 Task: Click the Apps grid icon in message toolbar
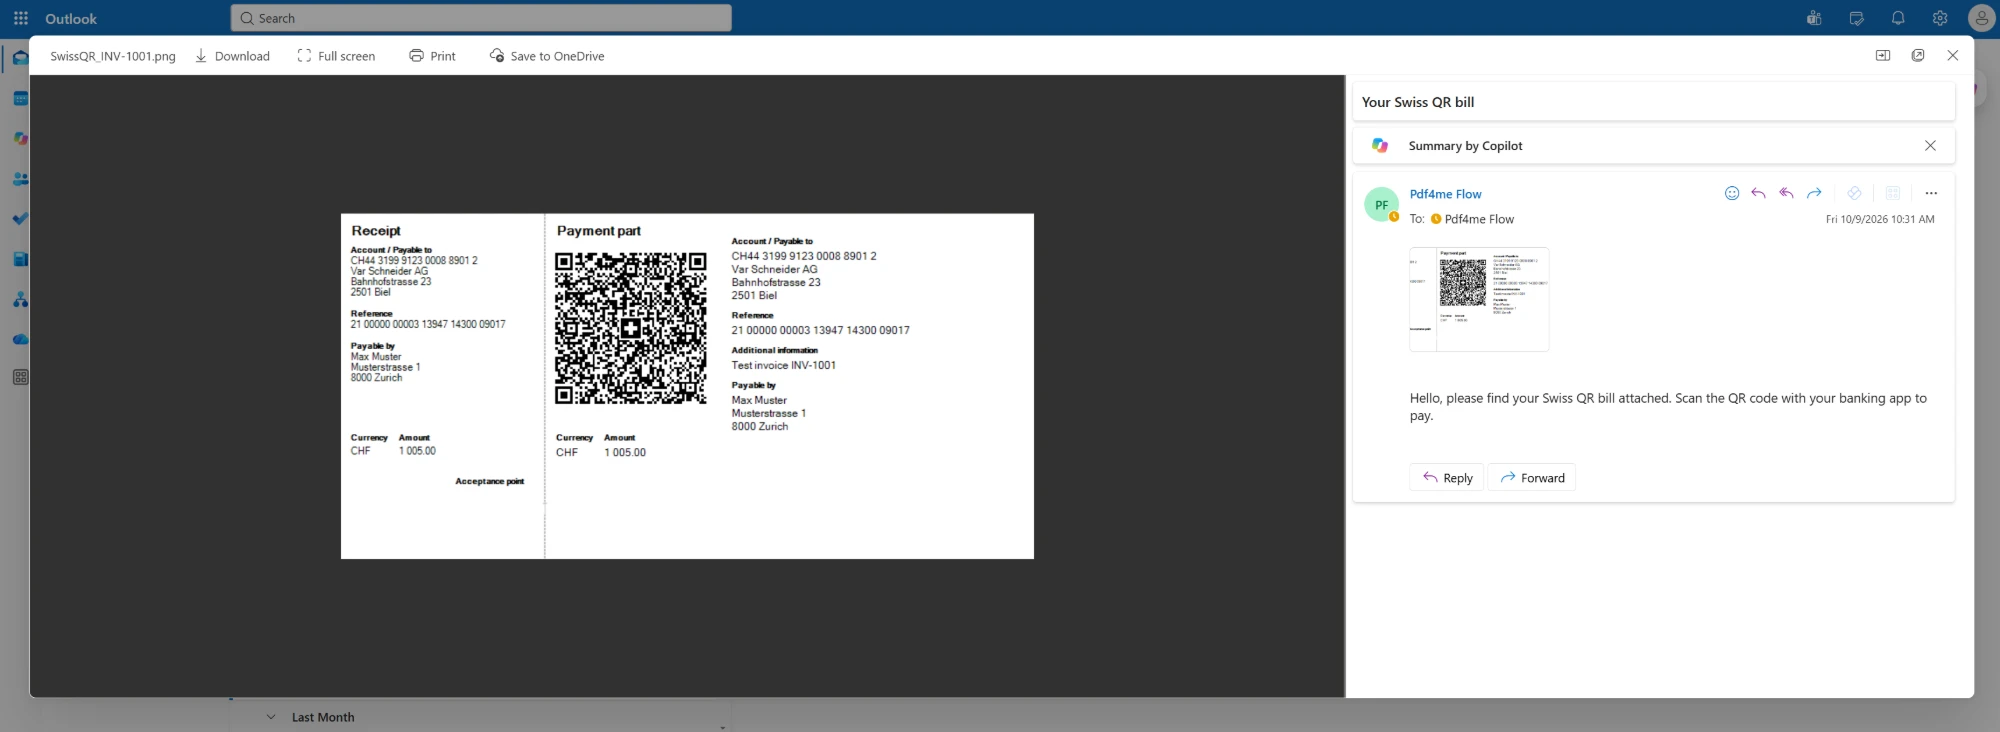tap(1893, 193)
